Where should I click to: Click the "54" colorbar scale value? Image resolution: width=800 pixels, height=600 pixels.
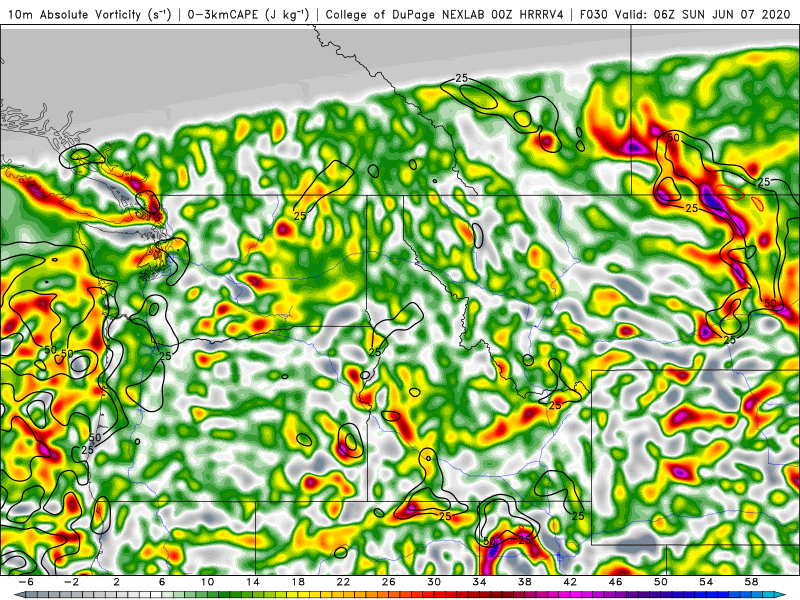coord(706,582)
